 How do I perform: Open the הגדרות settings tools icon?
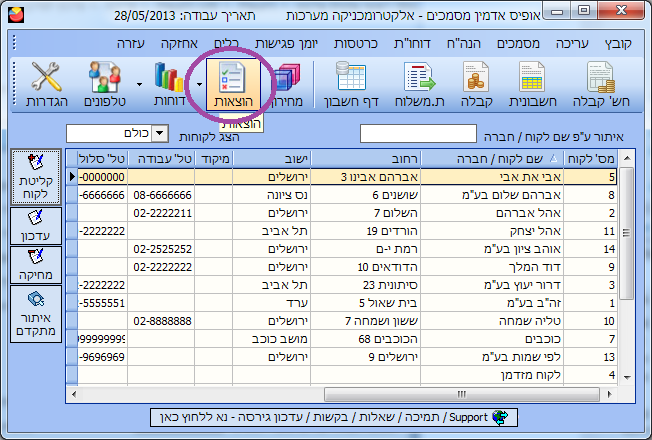click(47, 84)
